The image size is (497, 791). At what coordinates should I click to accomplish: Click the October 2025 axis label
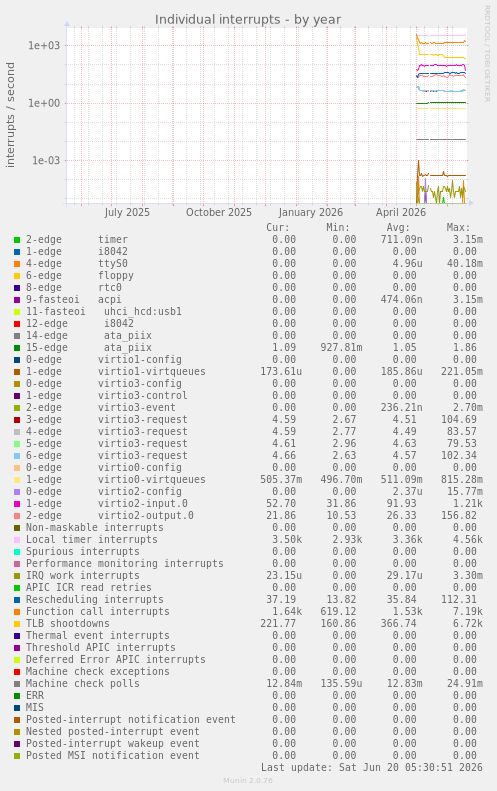tap(218, 212)
